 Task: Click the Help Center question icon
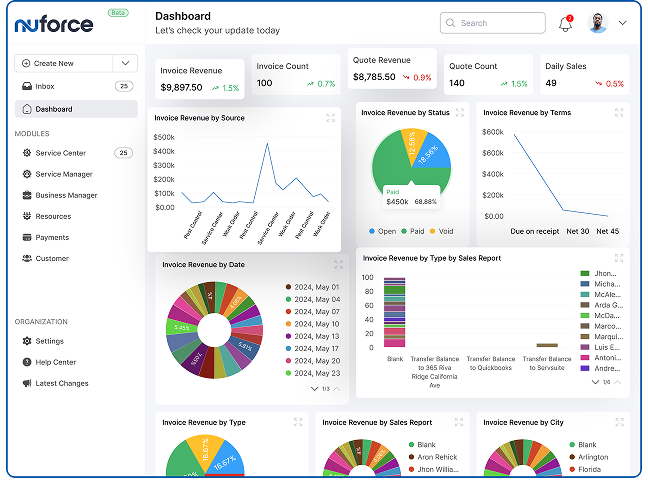(27, 362)
